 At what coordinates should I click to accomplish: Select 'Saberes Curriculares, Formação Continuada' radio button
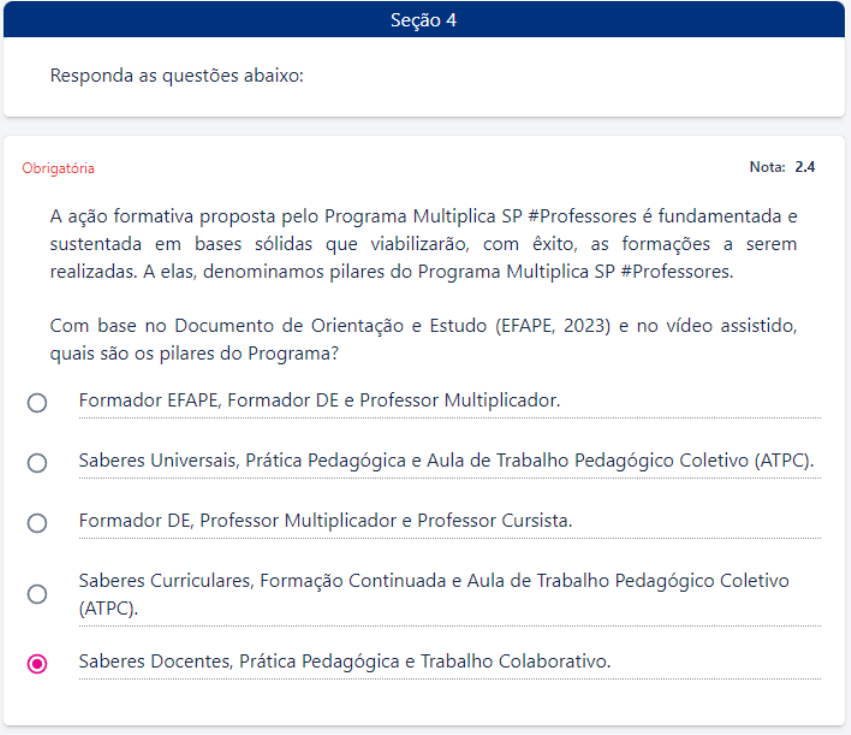37,594
